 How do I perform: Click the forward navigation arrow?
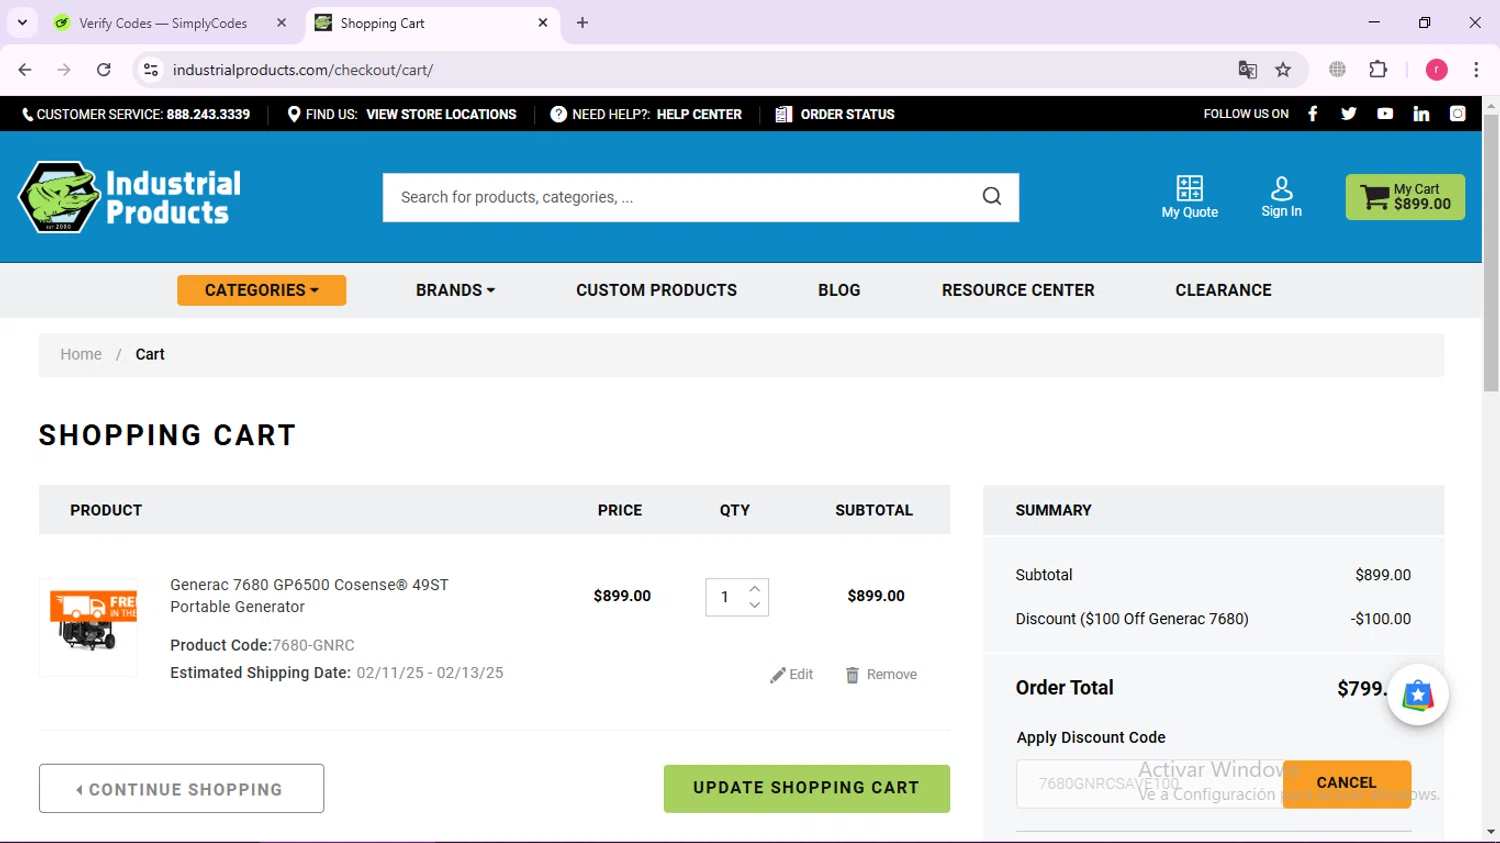[64, 70]
